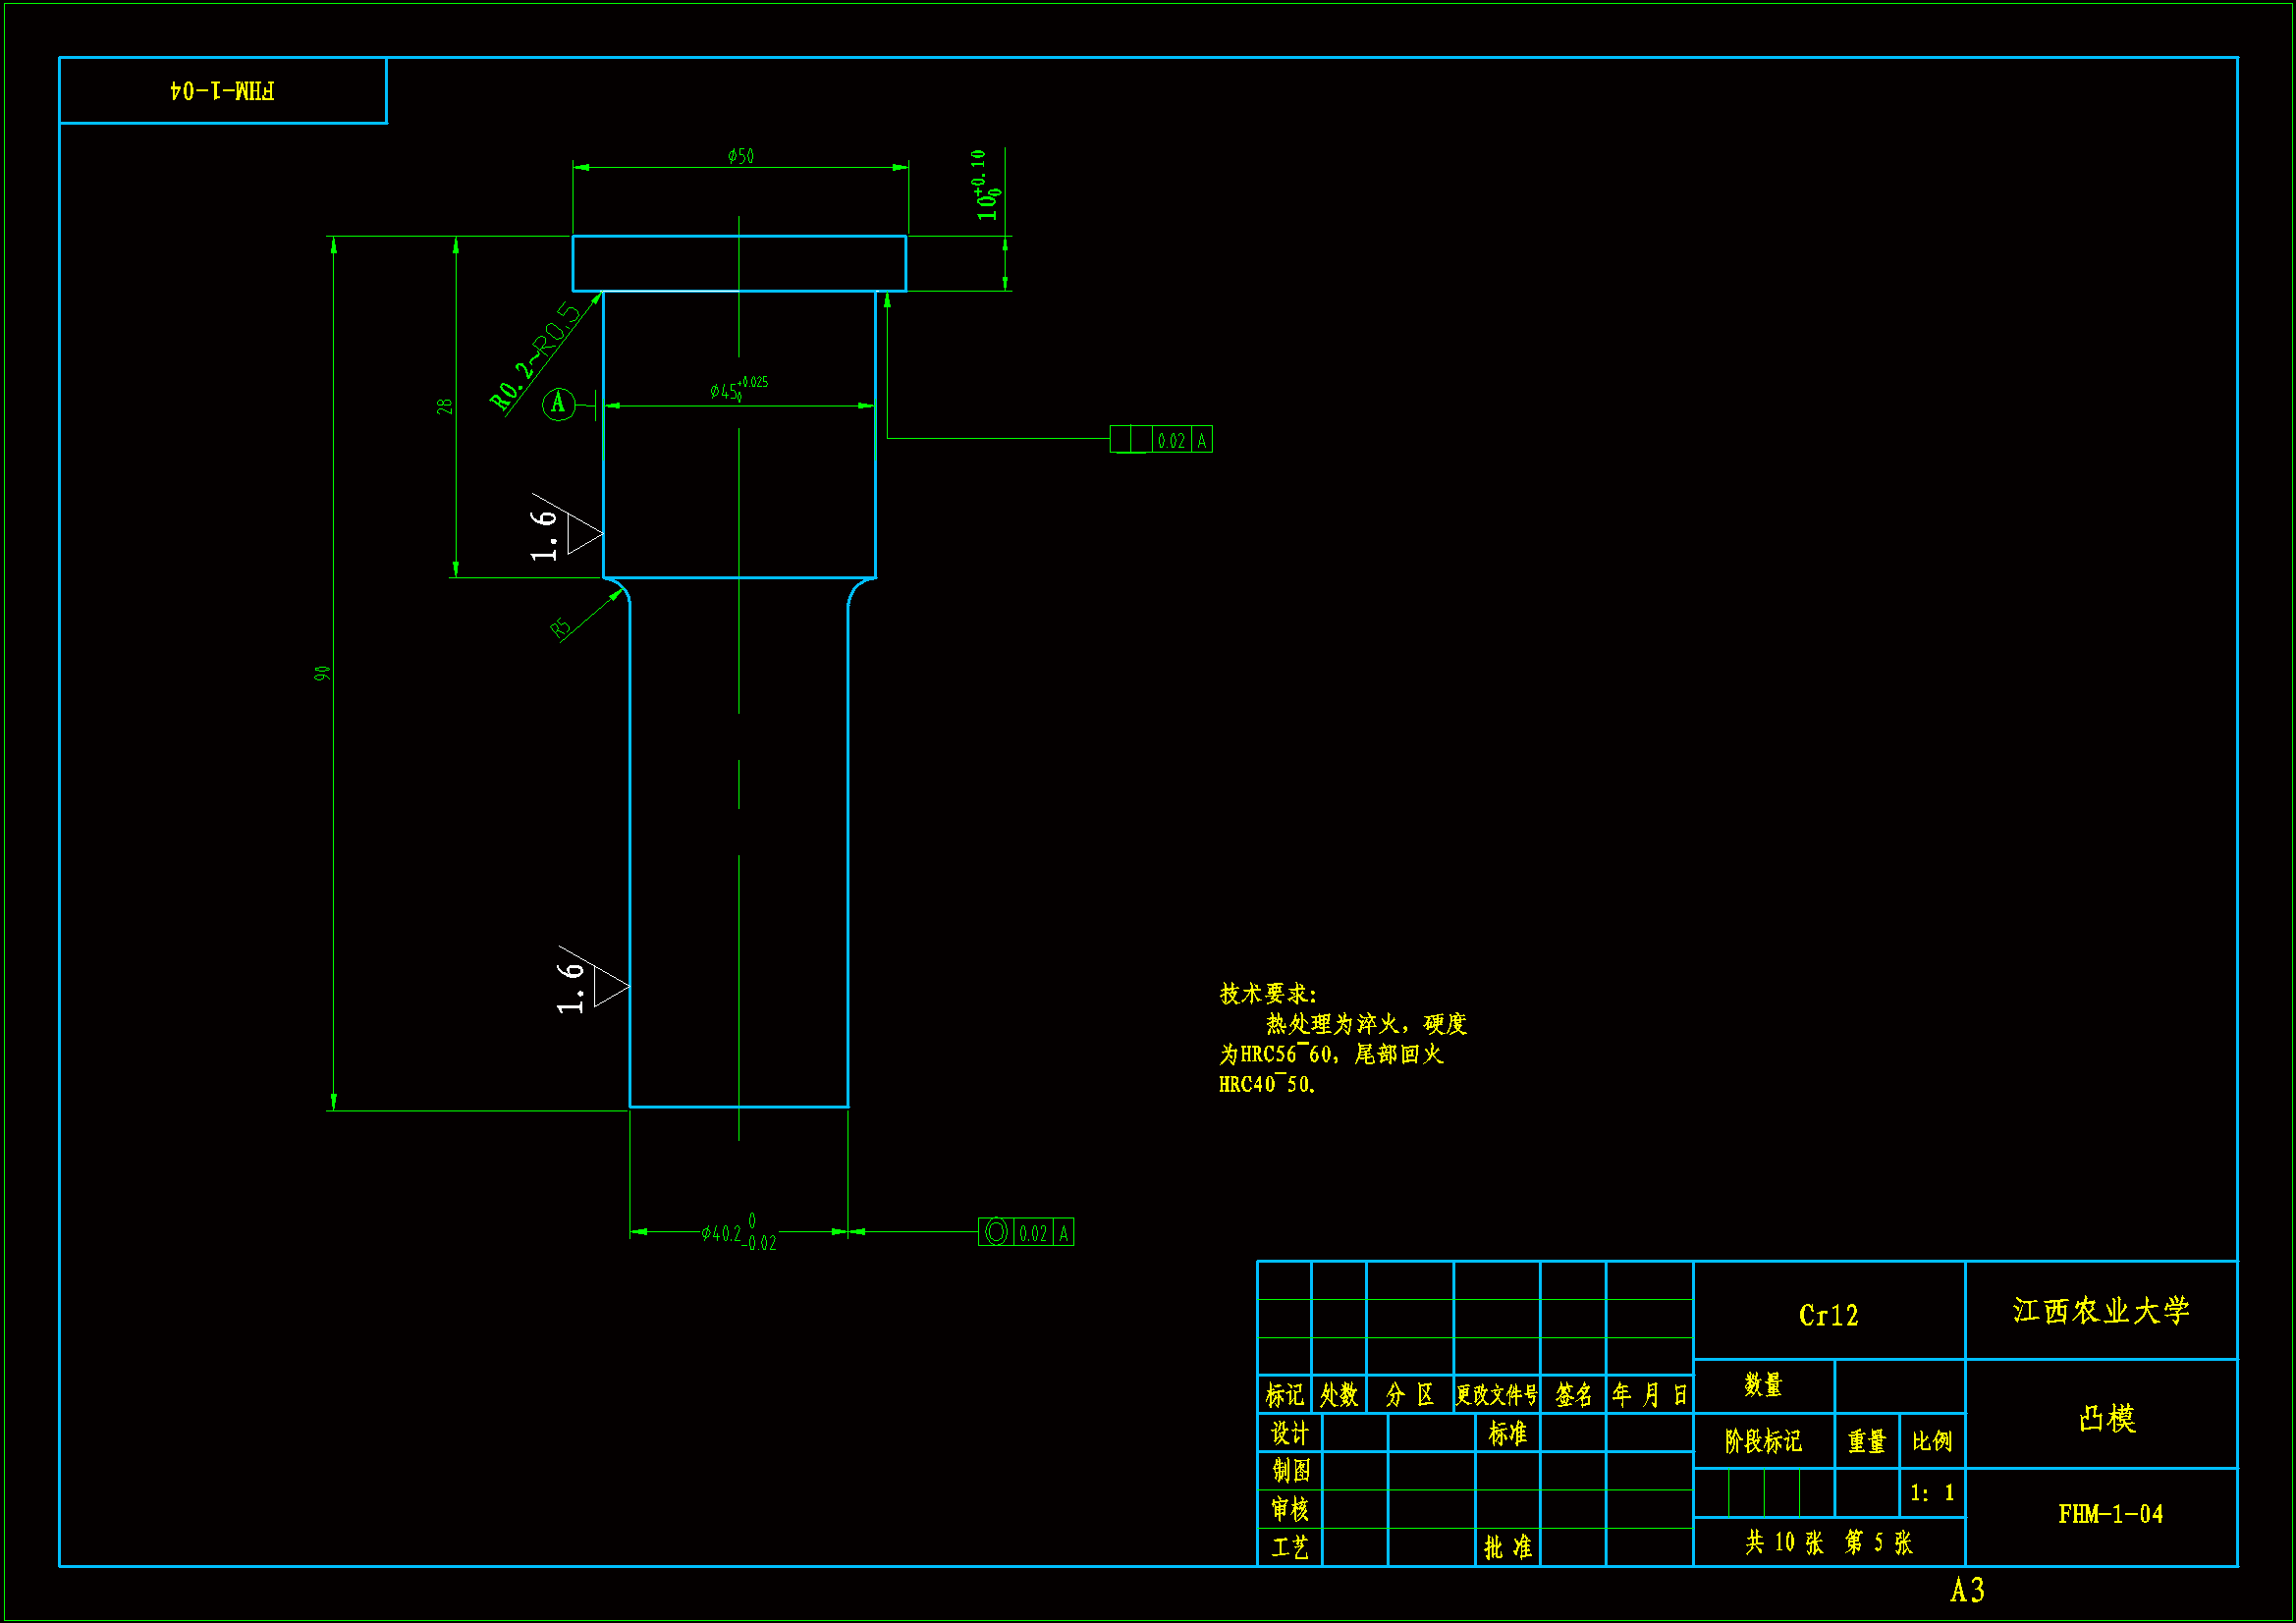Click the A3 sheet size label

[x=1966, y=1590]
